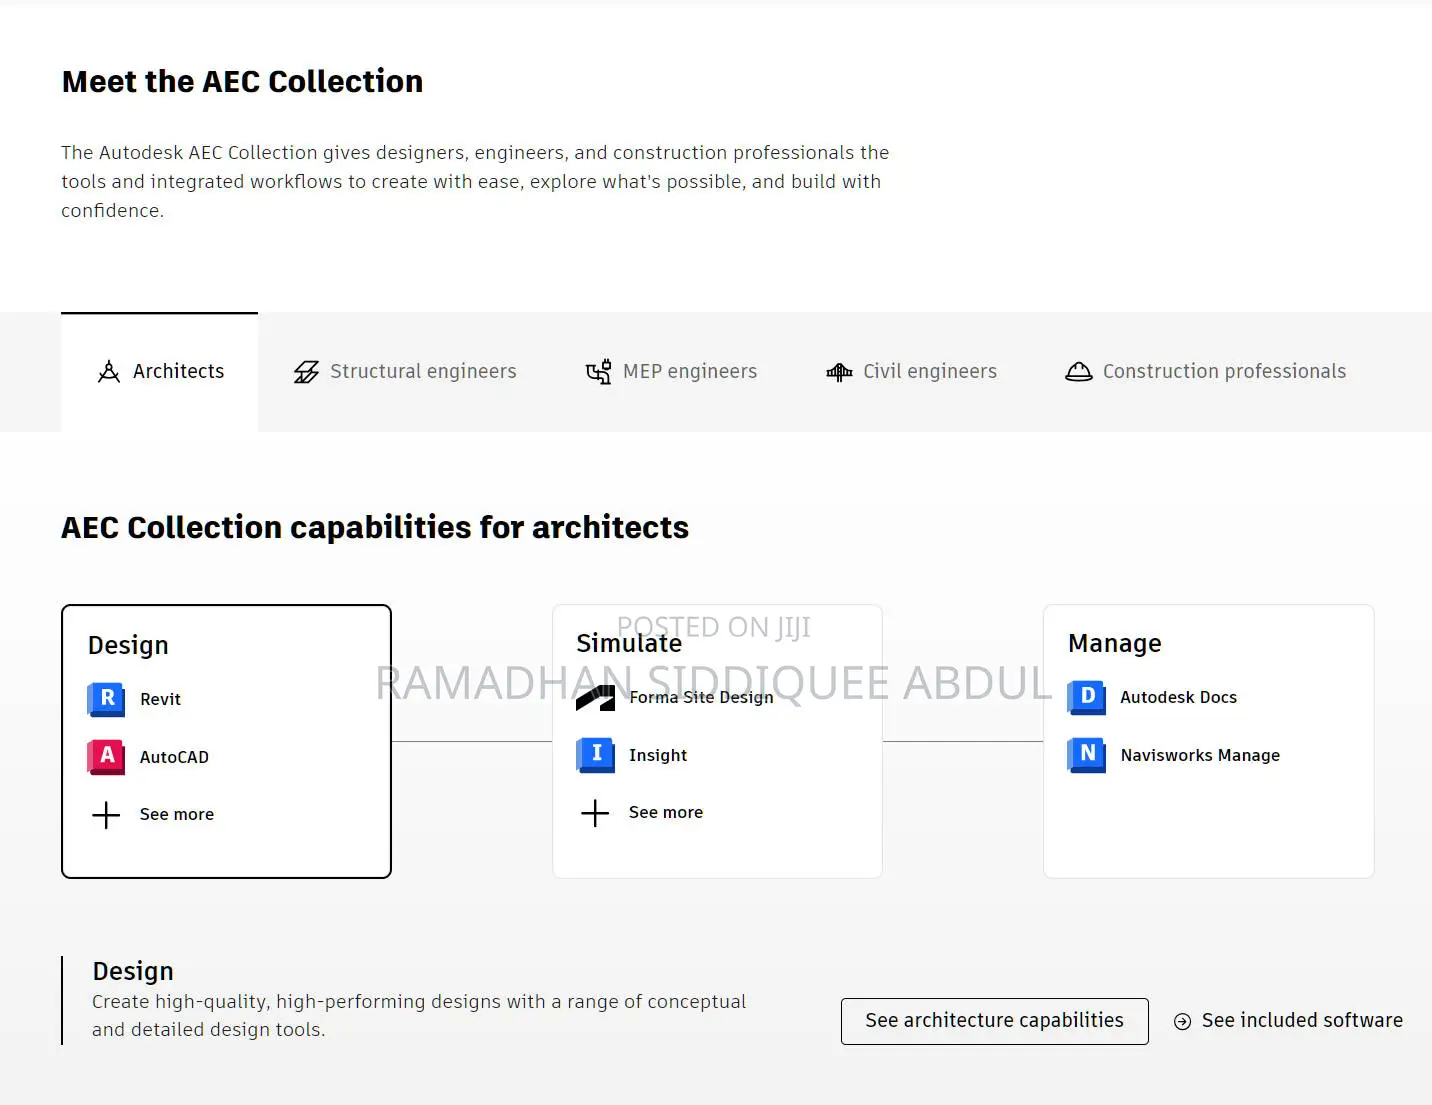Click the Construction professionals hard hat icon

coord(1078,372)
